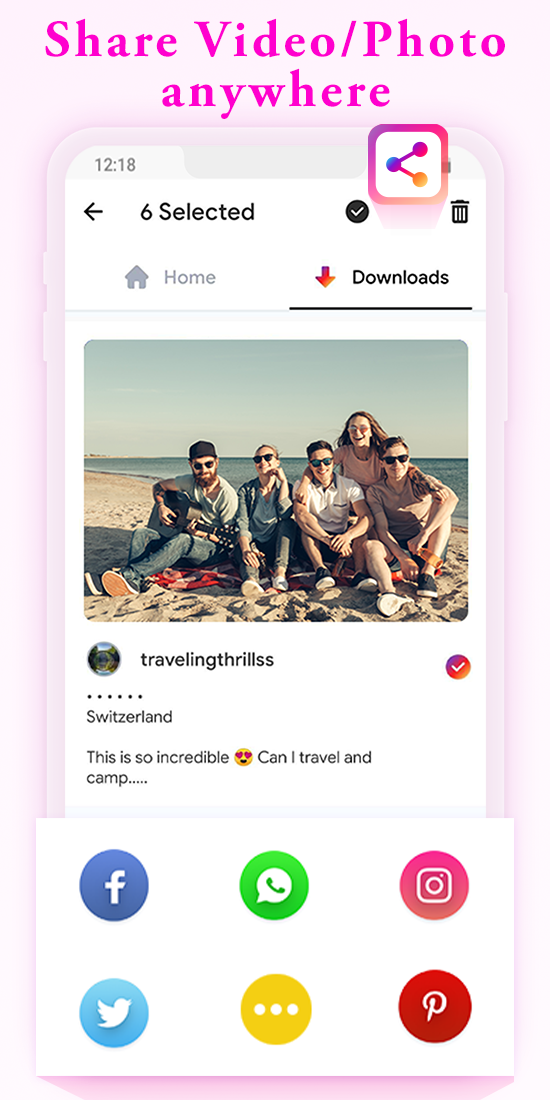550x1100 pixels.
Task: Share to Facebook
Action: pyautogui.click(x=114, y=885)
